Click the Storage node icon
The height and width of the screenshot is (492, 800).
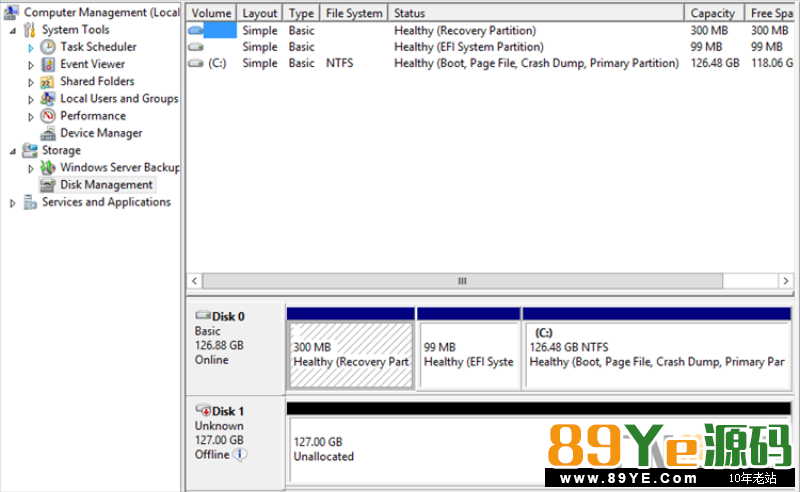tap(30, 151)
